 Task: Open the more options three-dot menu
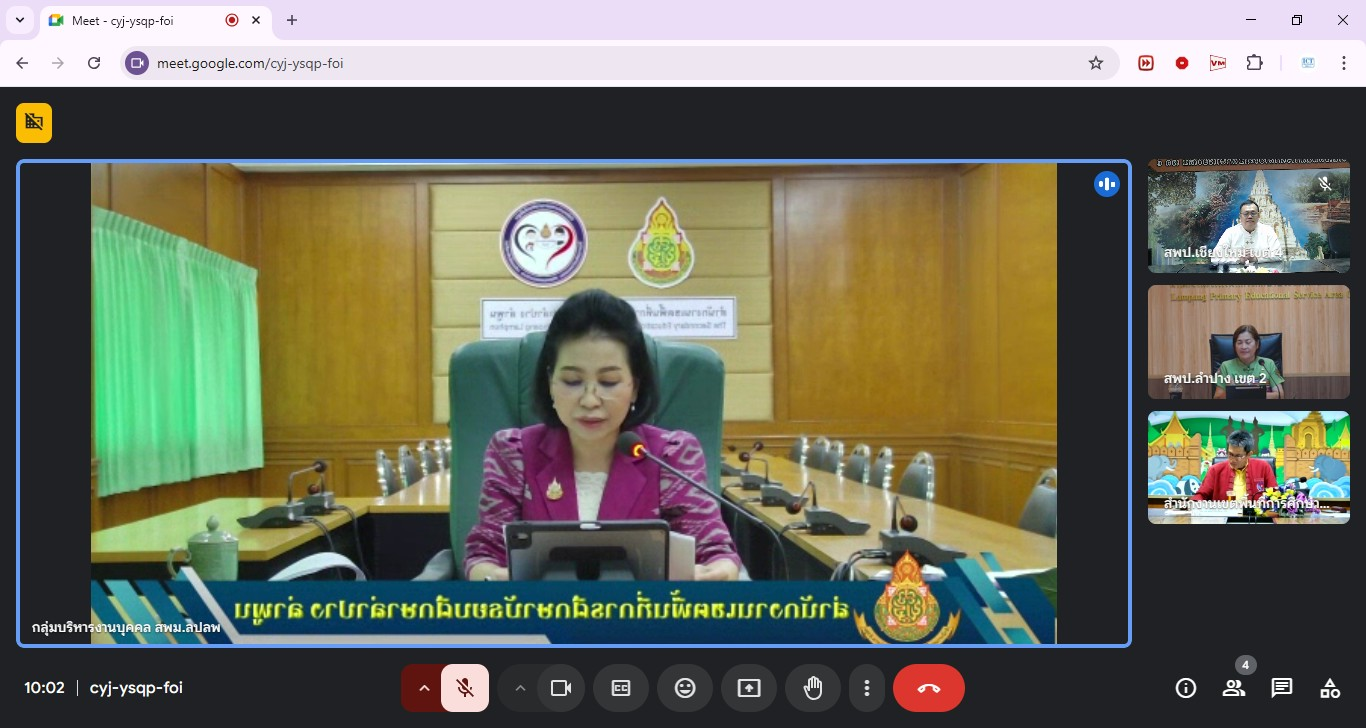click(x=867, y=688)
